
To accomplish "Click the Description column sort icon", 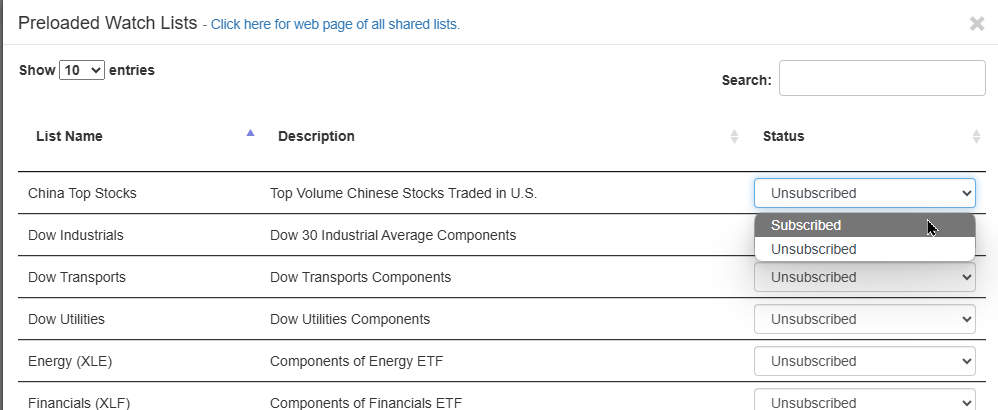I will (x=734, y=136).
